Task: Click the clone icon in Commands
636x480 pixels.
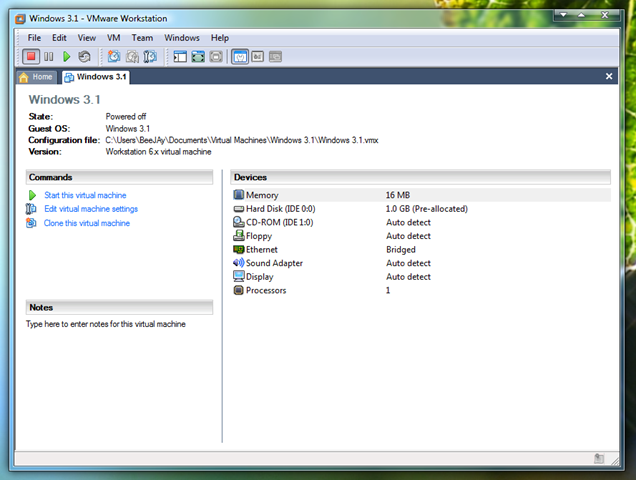Action: pos(31,223)
